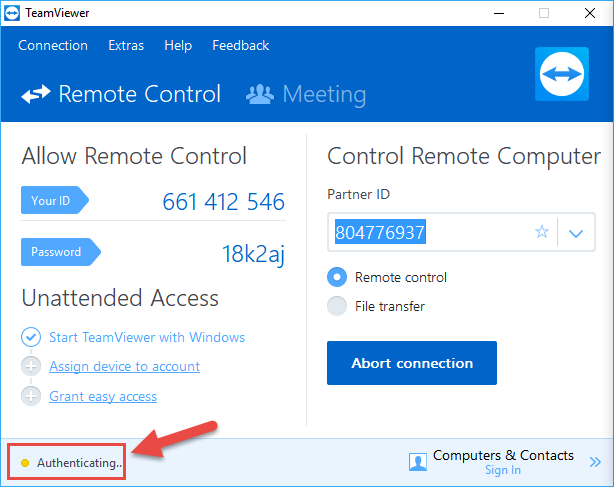This screenshot has width=614, height=487.
Task: Click the Password label tag
Action: (x=61, y=252)
